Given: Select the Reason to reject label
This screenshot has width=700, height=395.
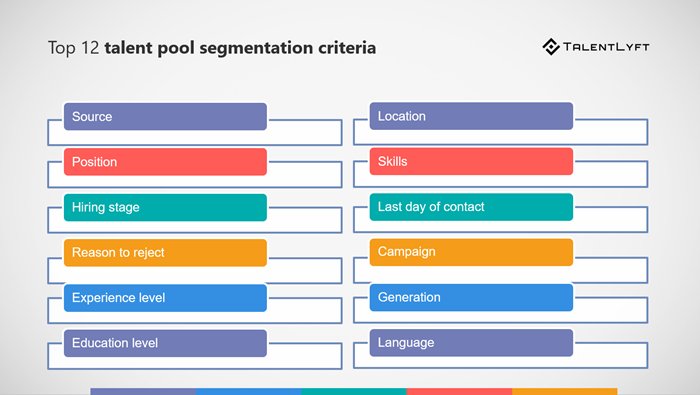Looking at the screenshot, I should 165,253.
